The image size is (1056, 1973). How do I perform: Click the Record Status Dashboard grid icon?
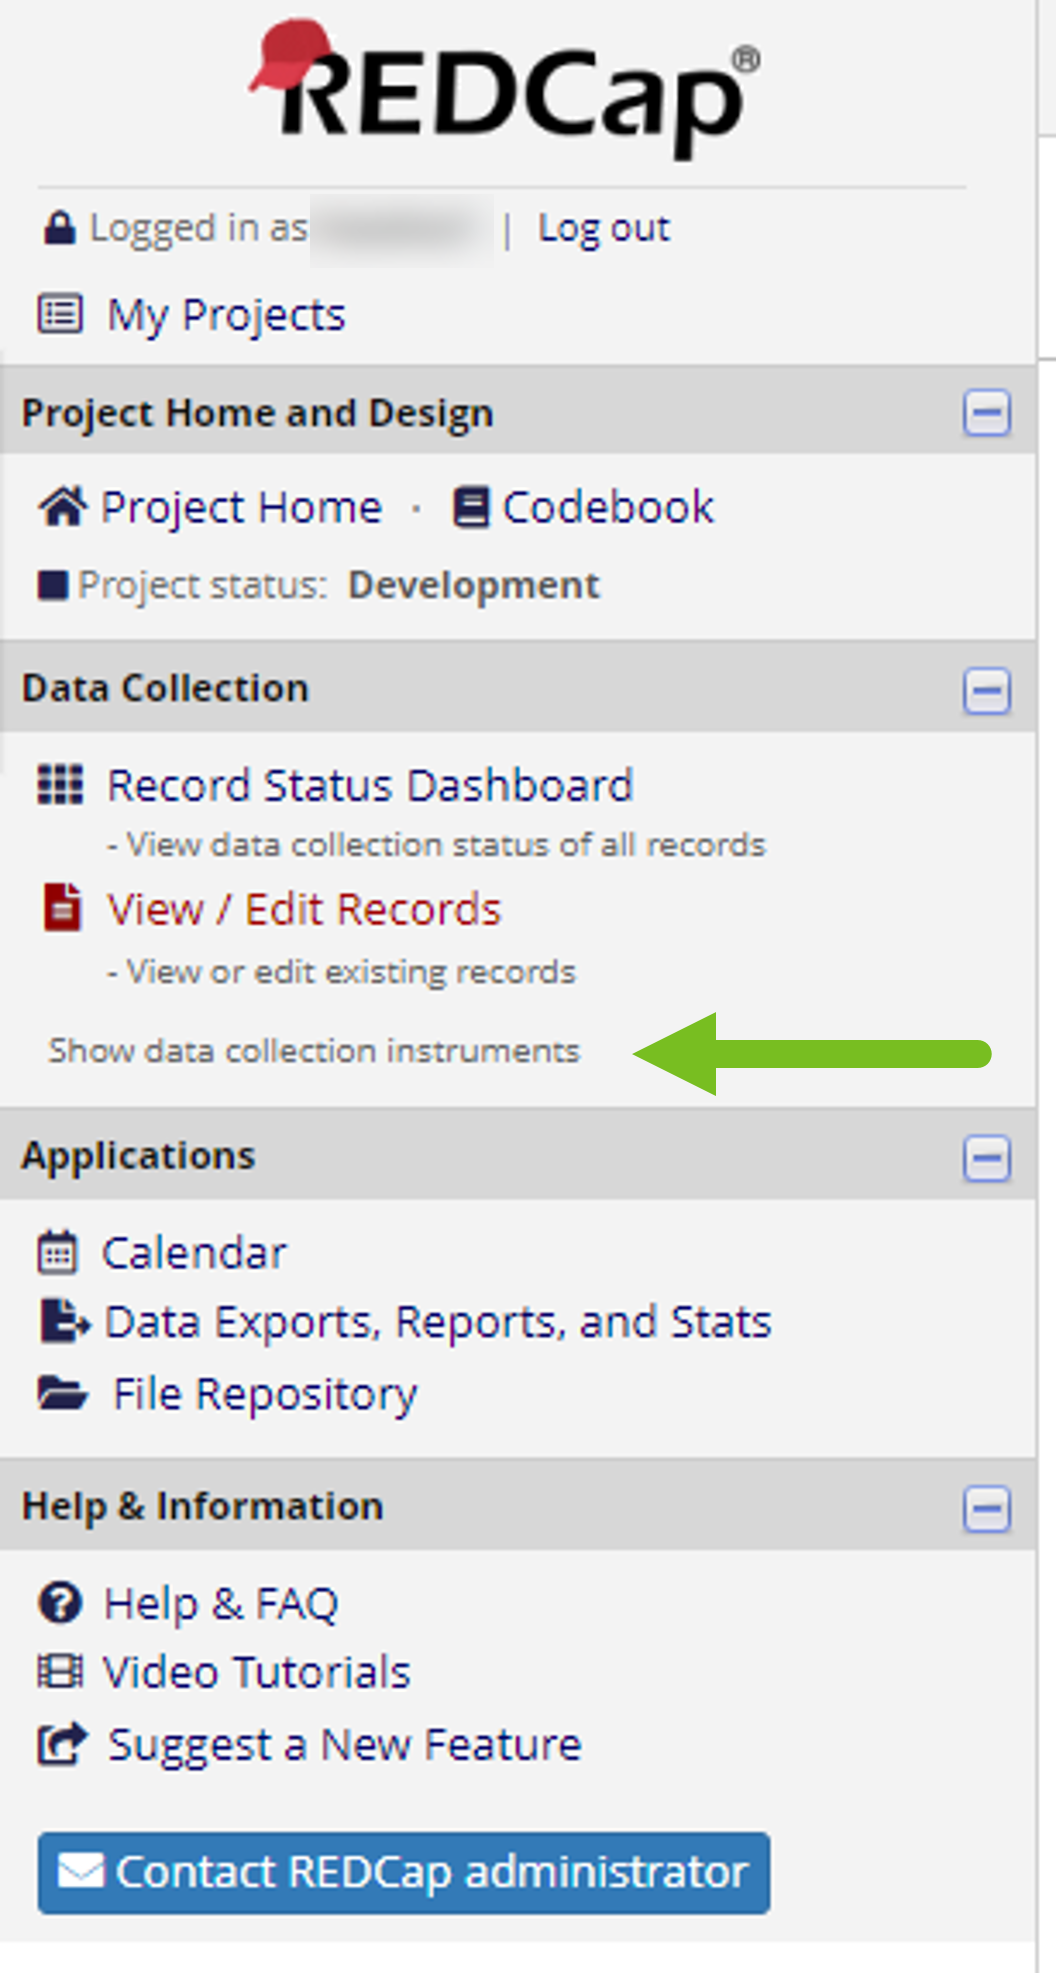click(60, 785)
